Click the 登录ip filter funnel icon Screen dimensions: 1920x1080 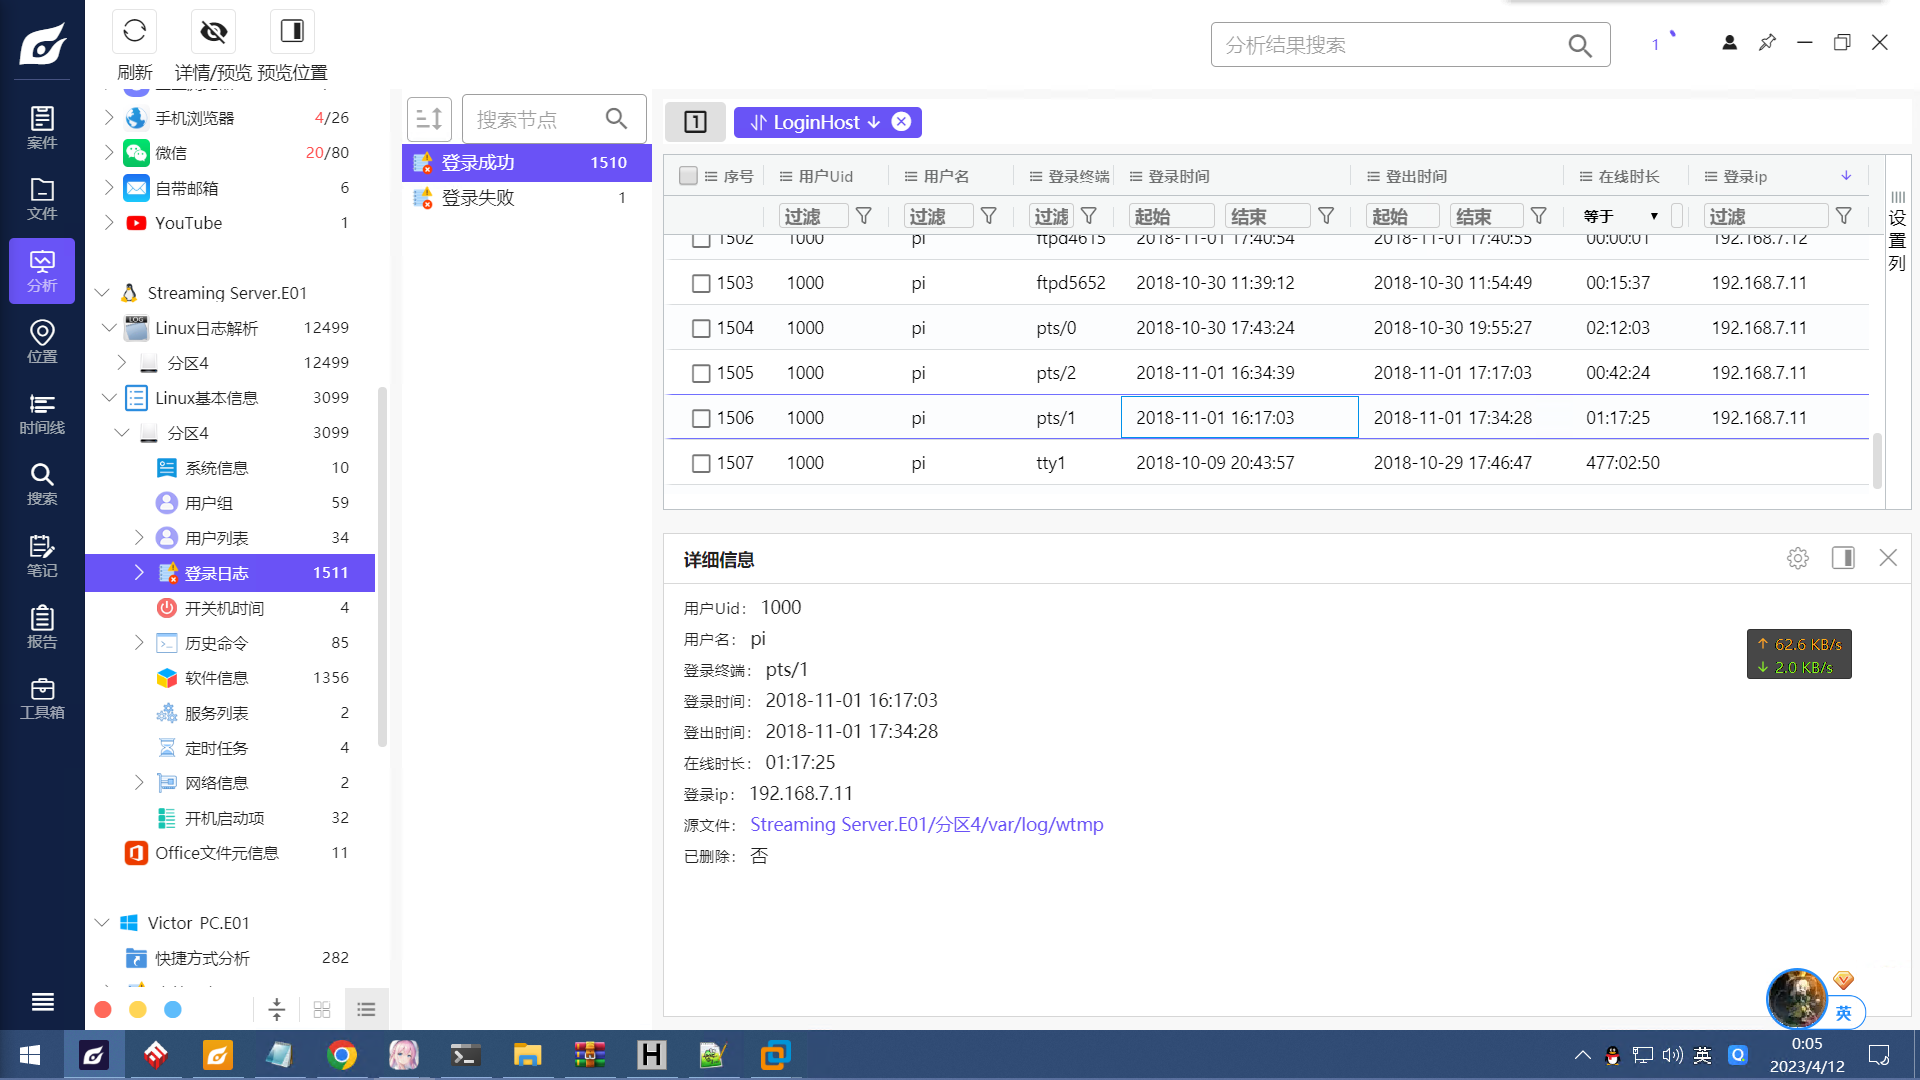coord(1844,216)
